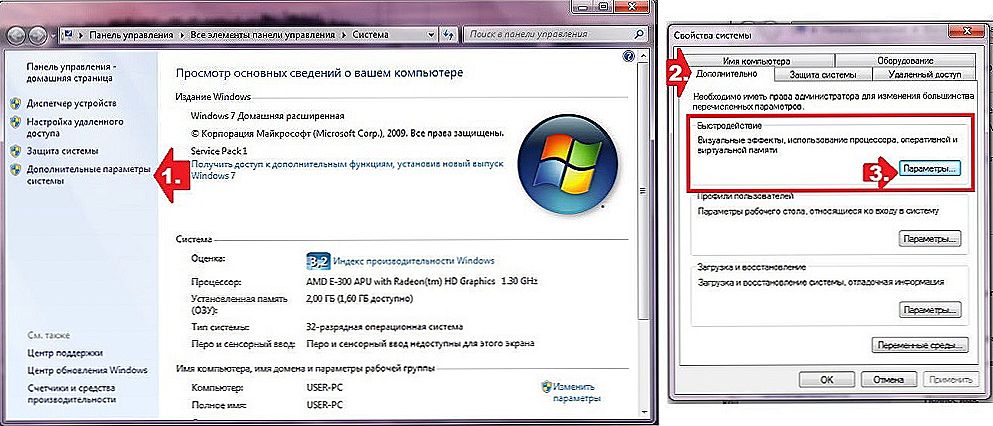Click OK in Свойства системы dialog
The image size is (993, 426).
point(826,380)
